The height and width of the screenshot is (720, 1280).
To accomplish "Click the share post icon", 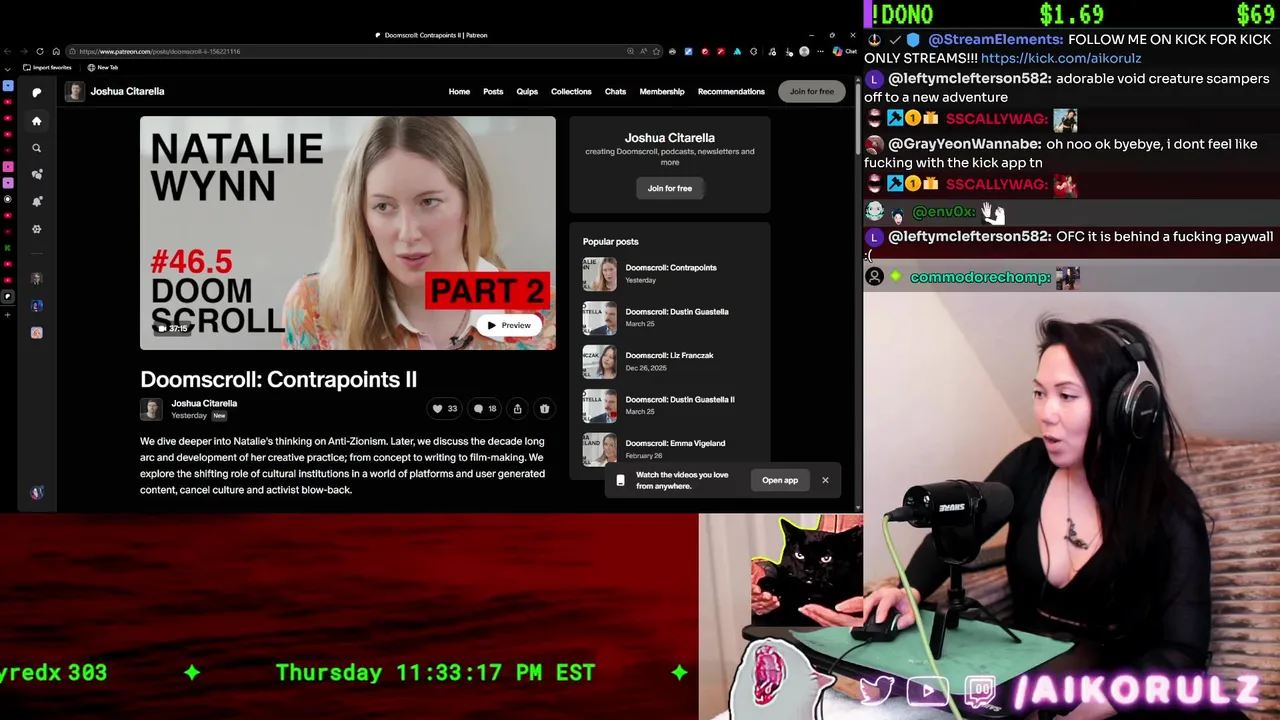I will point(517,408).
